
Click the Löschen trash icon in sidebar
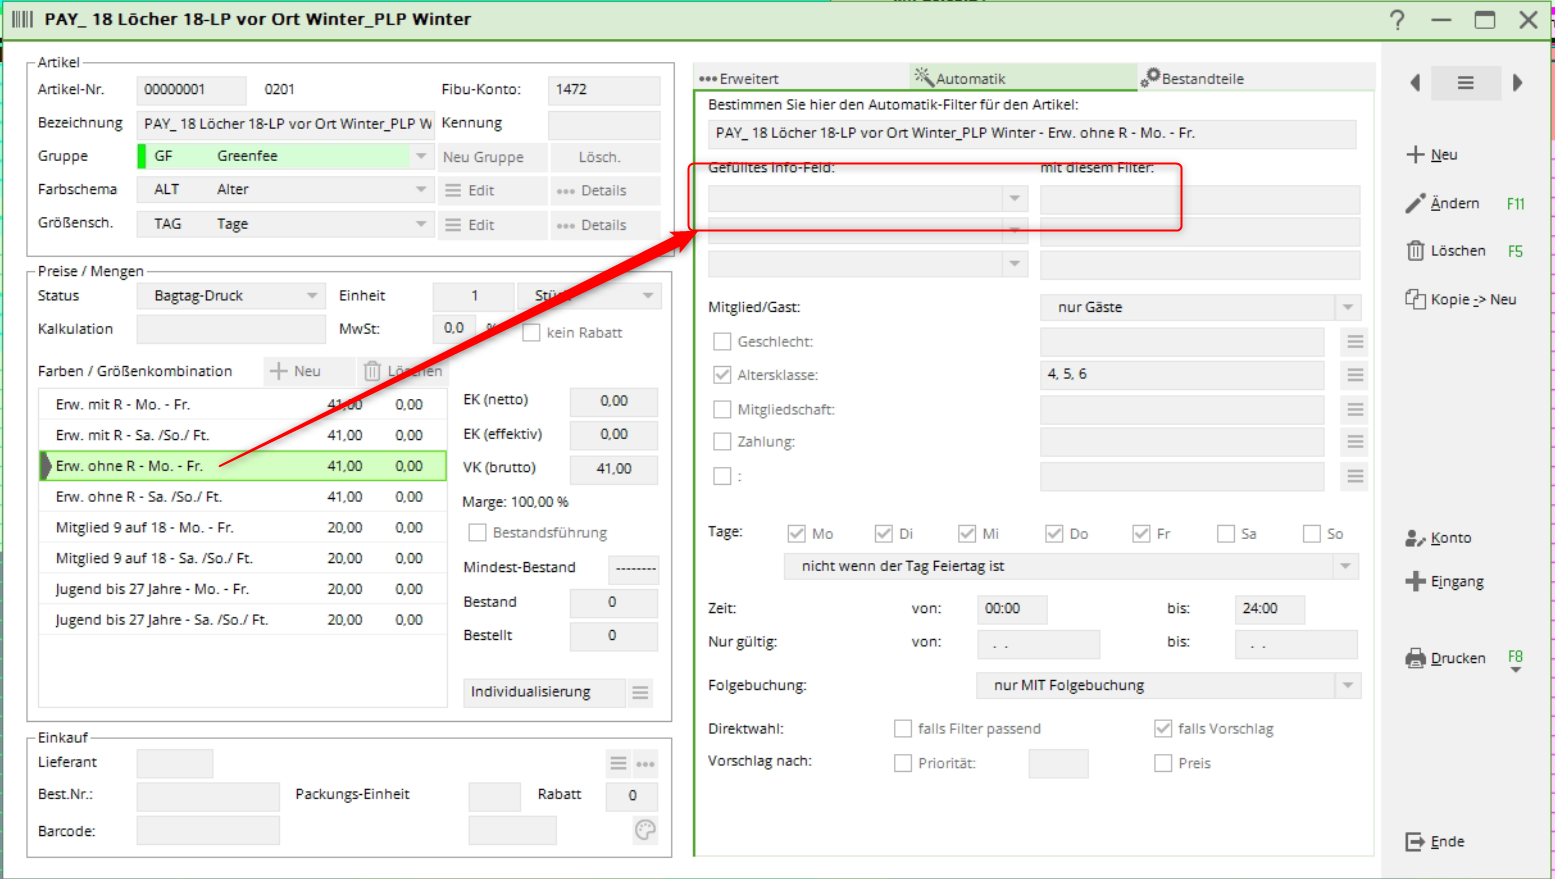[x=1415, y=251]
